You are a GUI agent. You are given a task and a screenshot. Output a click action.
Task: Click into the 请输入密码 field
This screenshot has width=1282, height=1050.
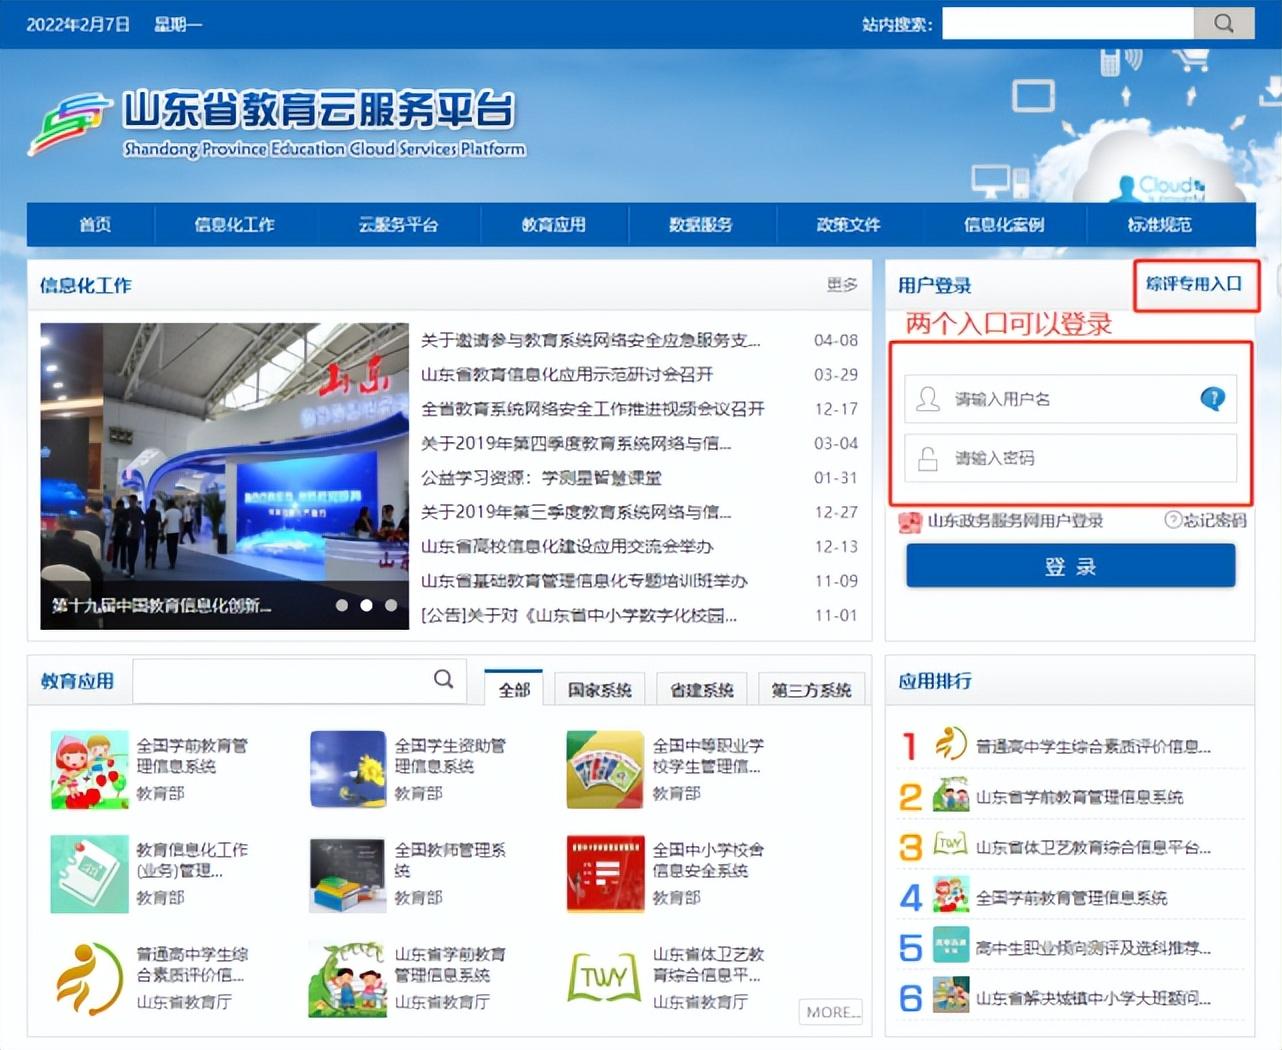pos(1071,458)
